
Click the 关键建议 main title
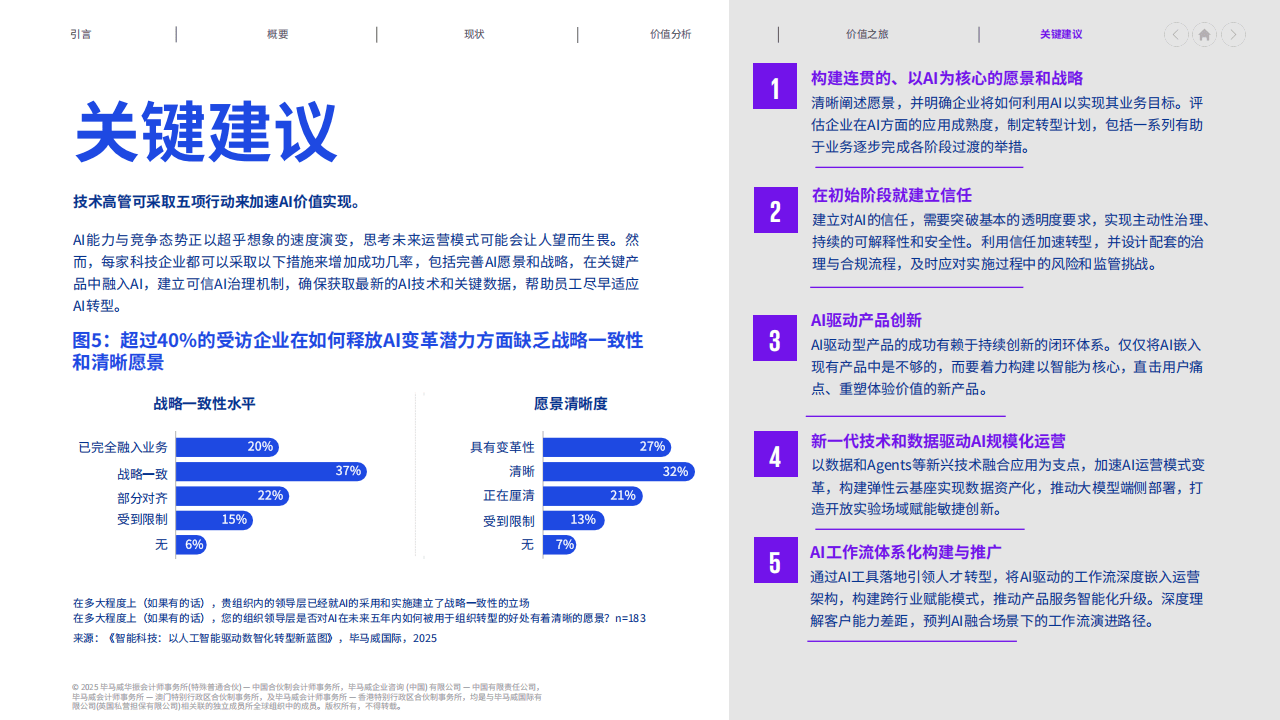pyautogui.click(x=206, y=131)
